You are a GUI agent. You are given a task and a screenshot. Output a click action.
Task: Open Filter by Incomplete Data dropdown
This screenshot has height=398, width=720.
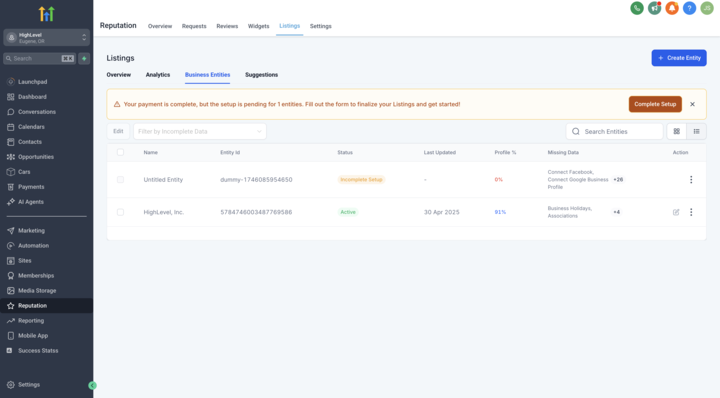200,131
